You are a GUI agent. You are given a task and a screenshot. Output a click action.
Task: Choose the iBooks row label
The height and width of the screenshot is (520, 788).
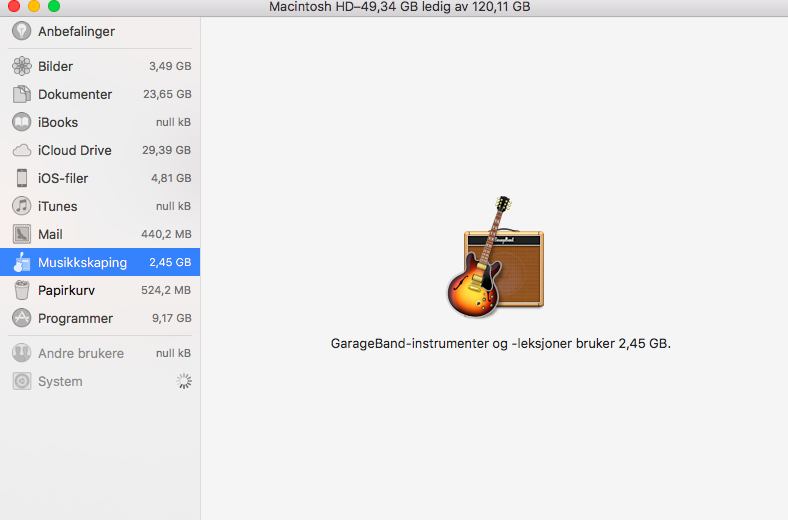click(x=58, y=123)
